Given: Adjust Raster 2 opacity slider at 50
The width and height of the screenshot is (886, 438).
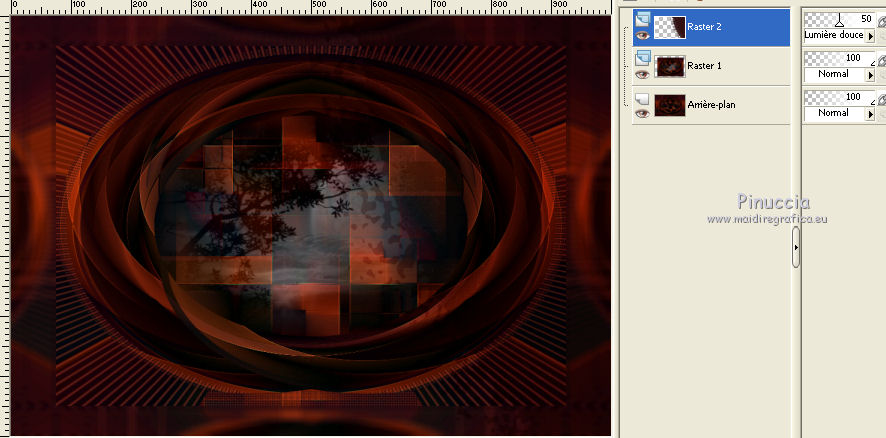Looking at the screenshot, I should coord(839,20).
